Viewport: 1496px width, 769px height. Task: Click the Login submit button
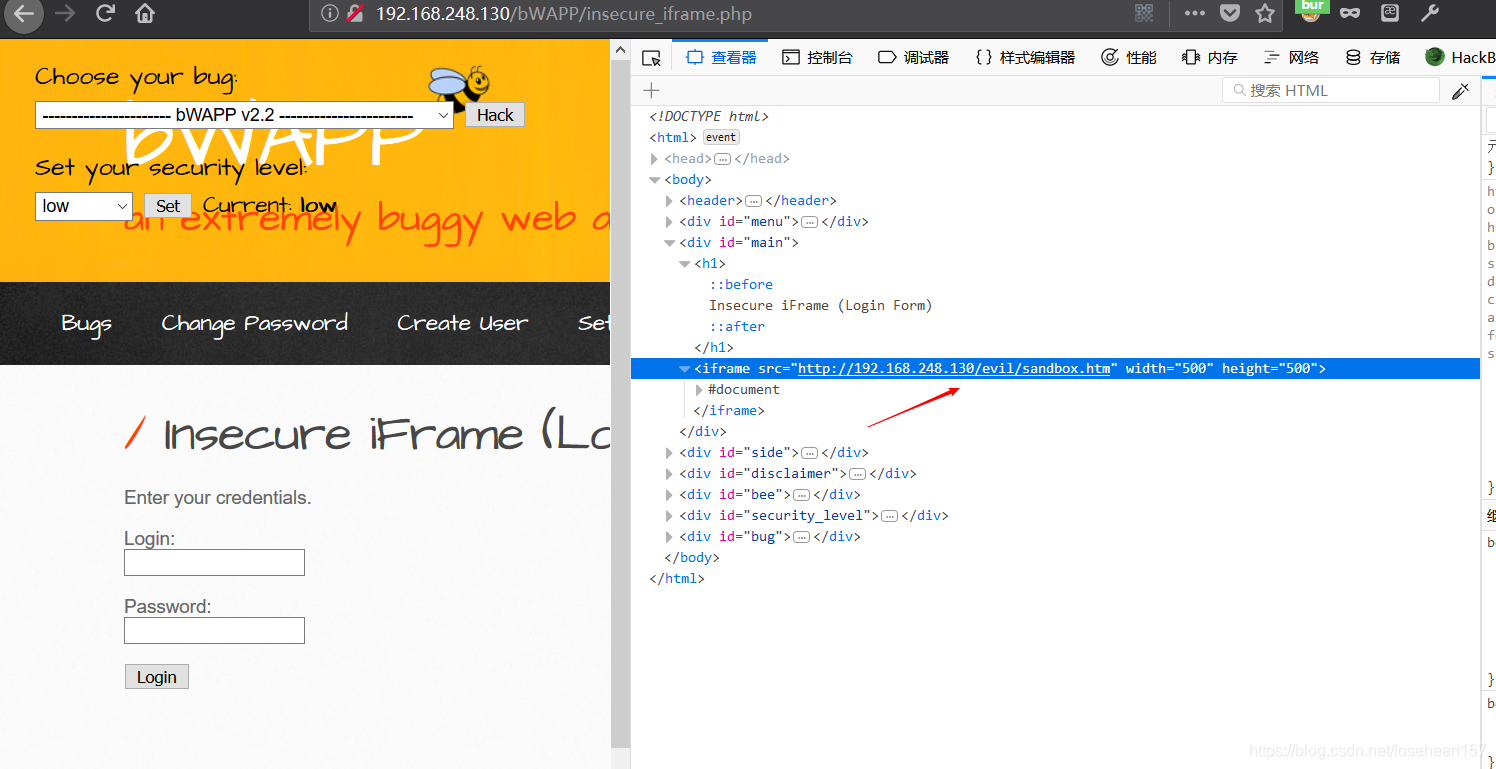click(x=157, y=677)
